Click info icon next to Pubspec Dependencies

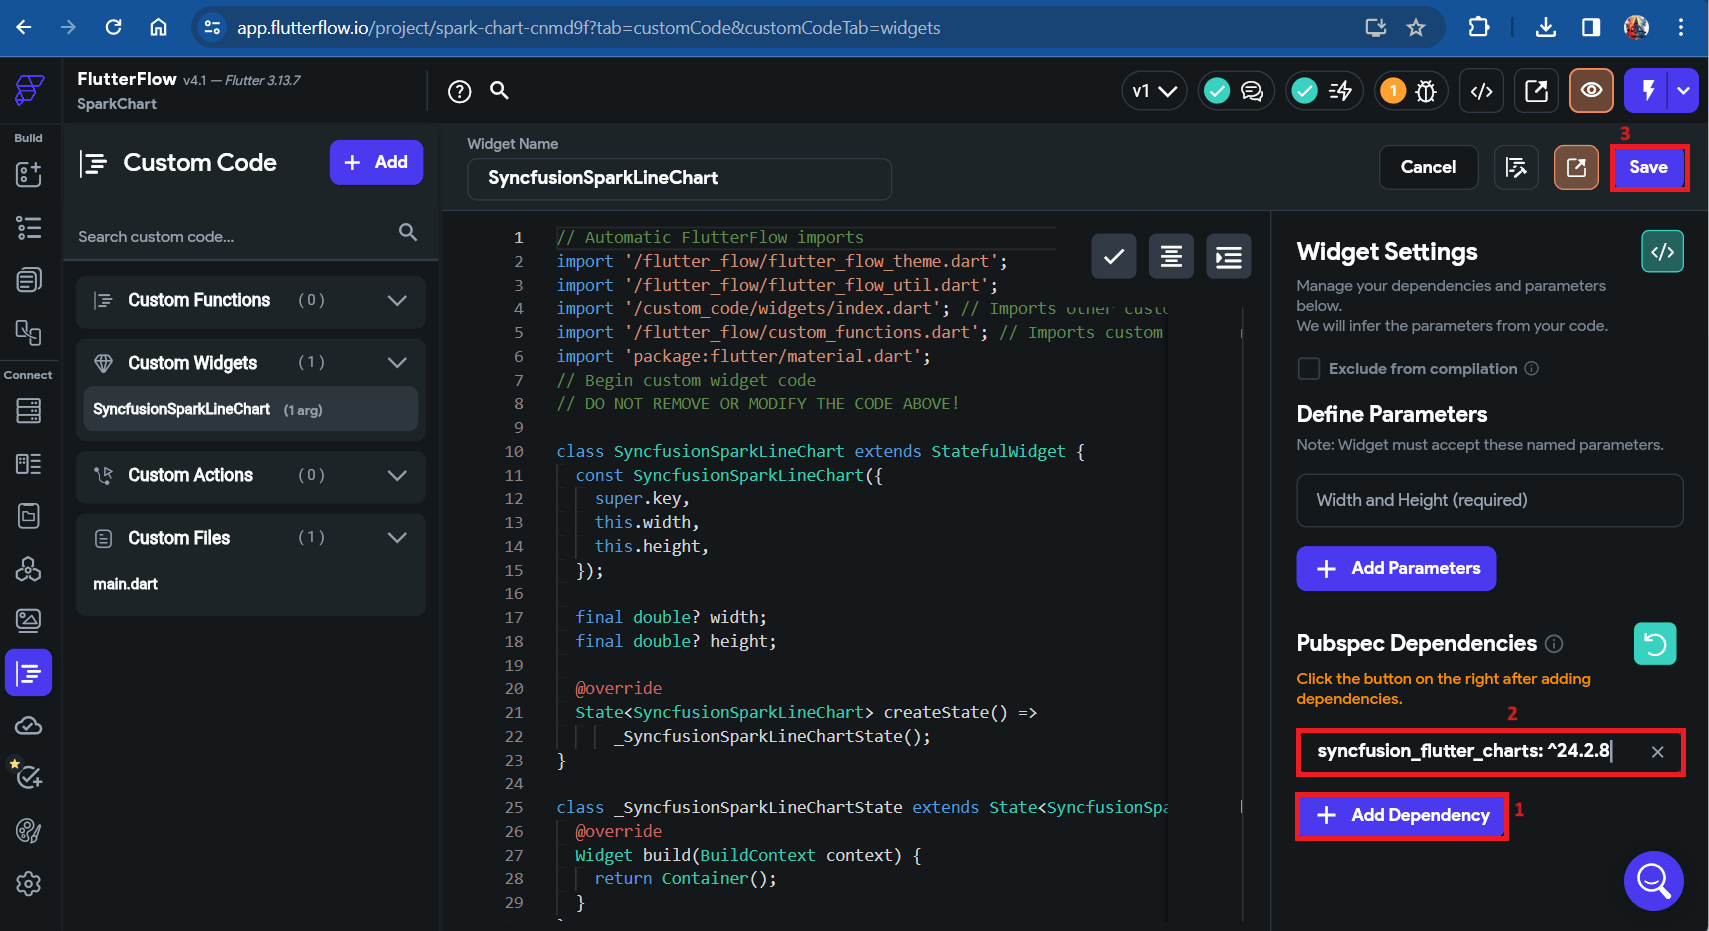tap(1554, 644)
